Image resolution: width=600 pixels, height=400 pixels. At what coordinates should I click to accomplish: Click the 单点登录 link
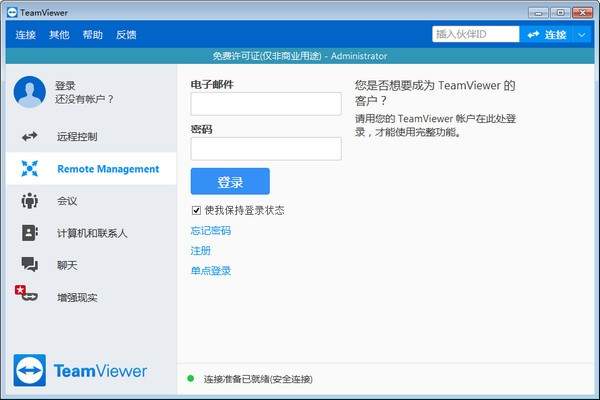210,271
